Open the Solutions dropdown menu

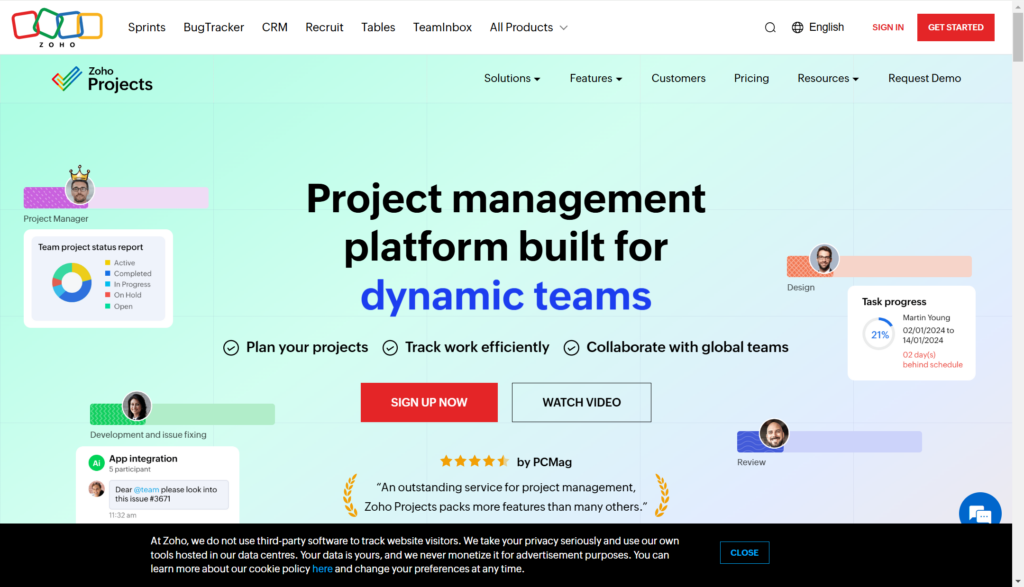tap(512, 78)
